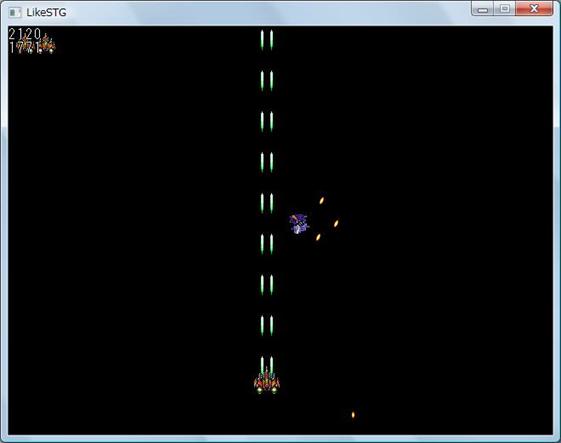Click the green laser pair just above the player ship

267,365
